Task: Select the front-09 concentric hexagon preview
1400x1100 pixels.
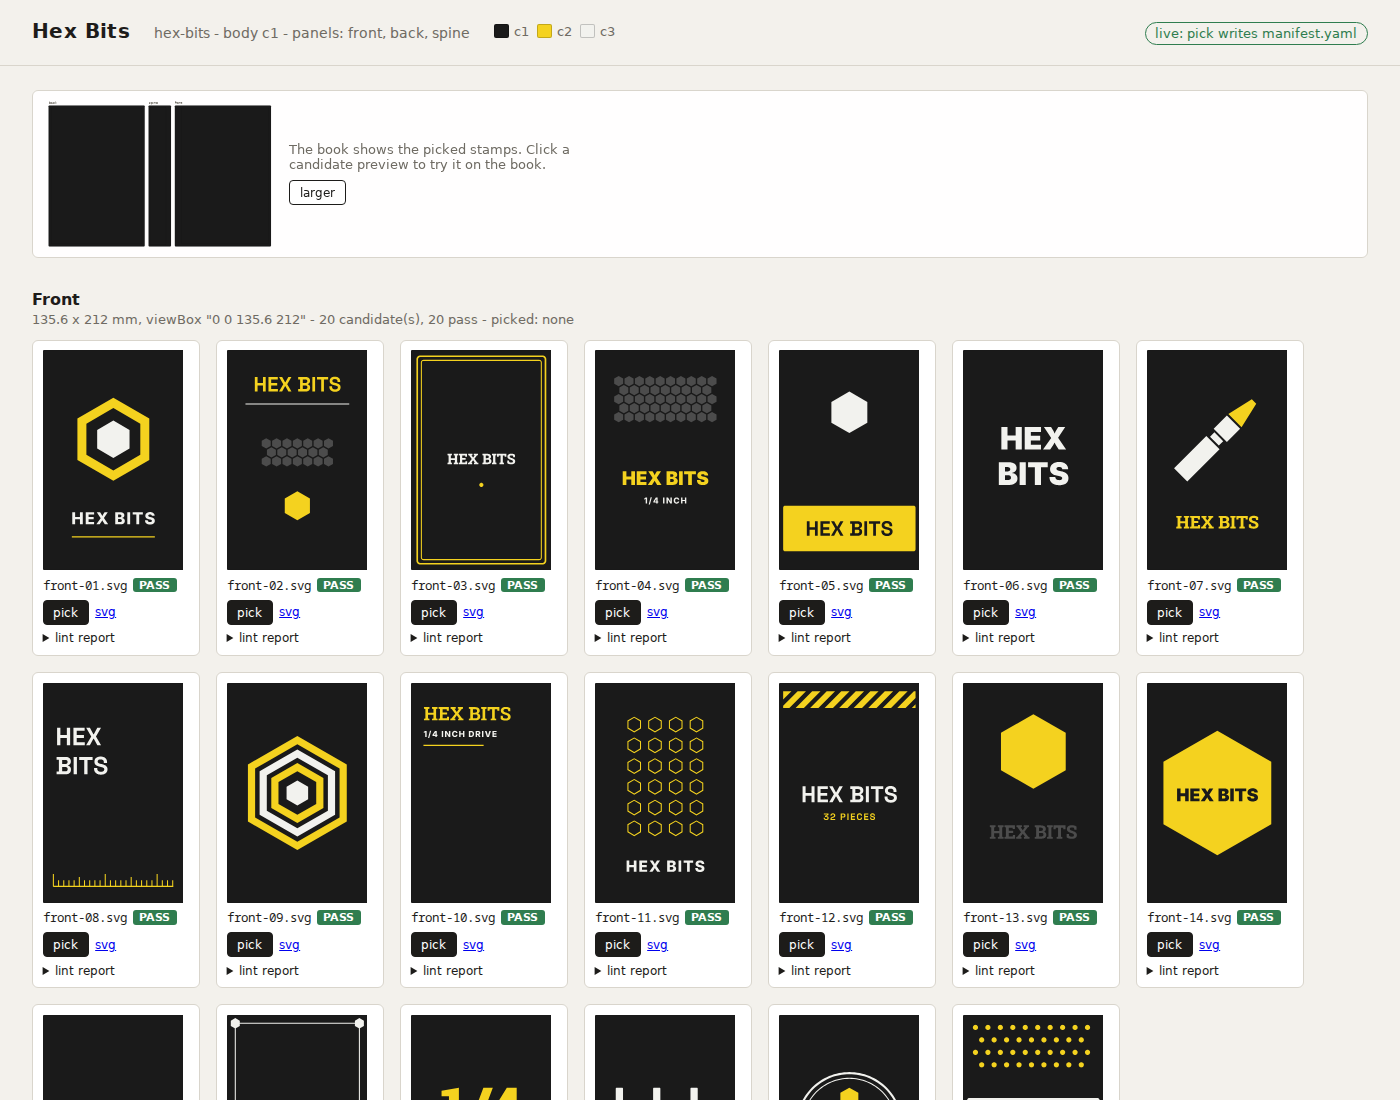Action: click(x=297, y=793)
